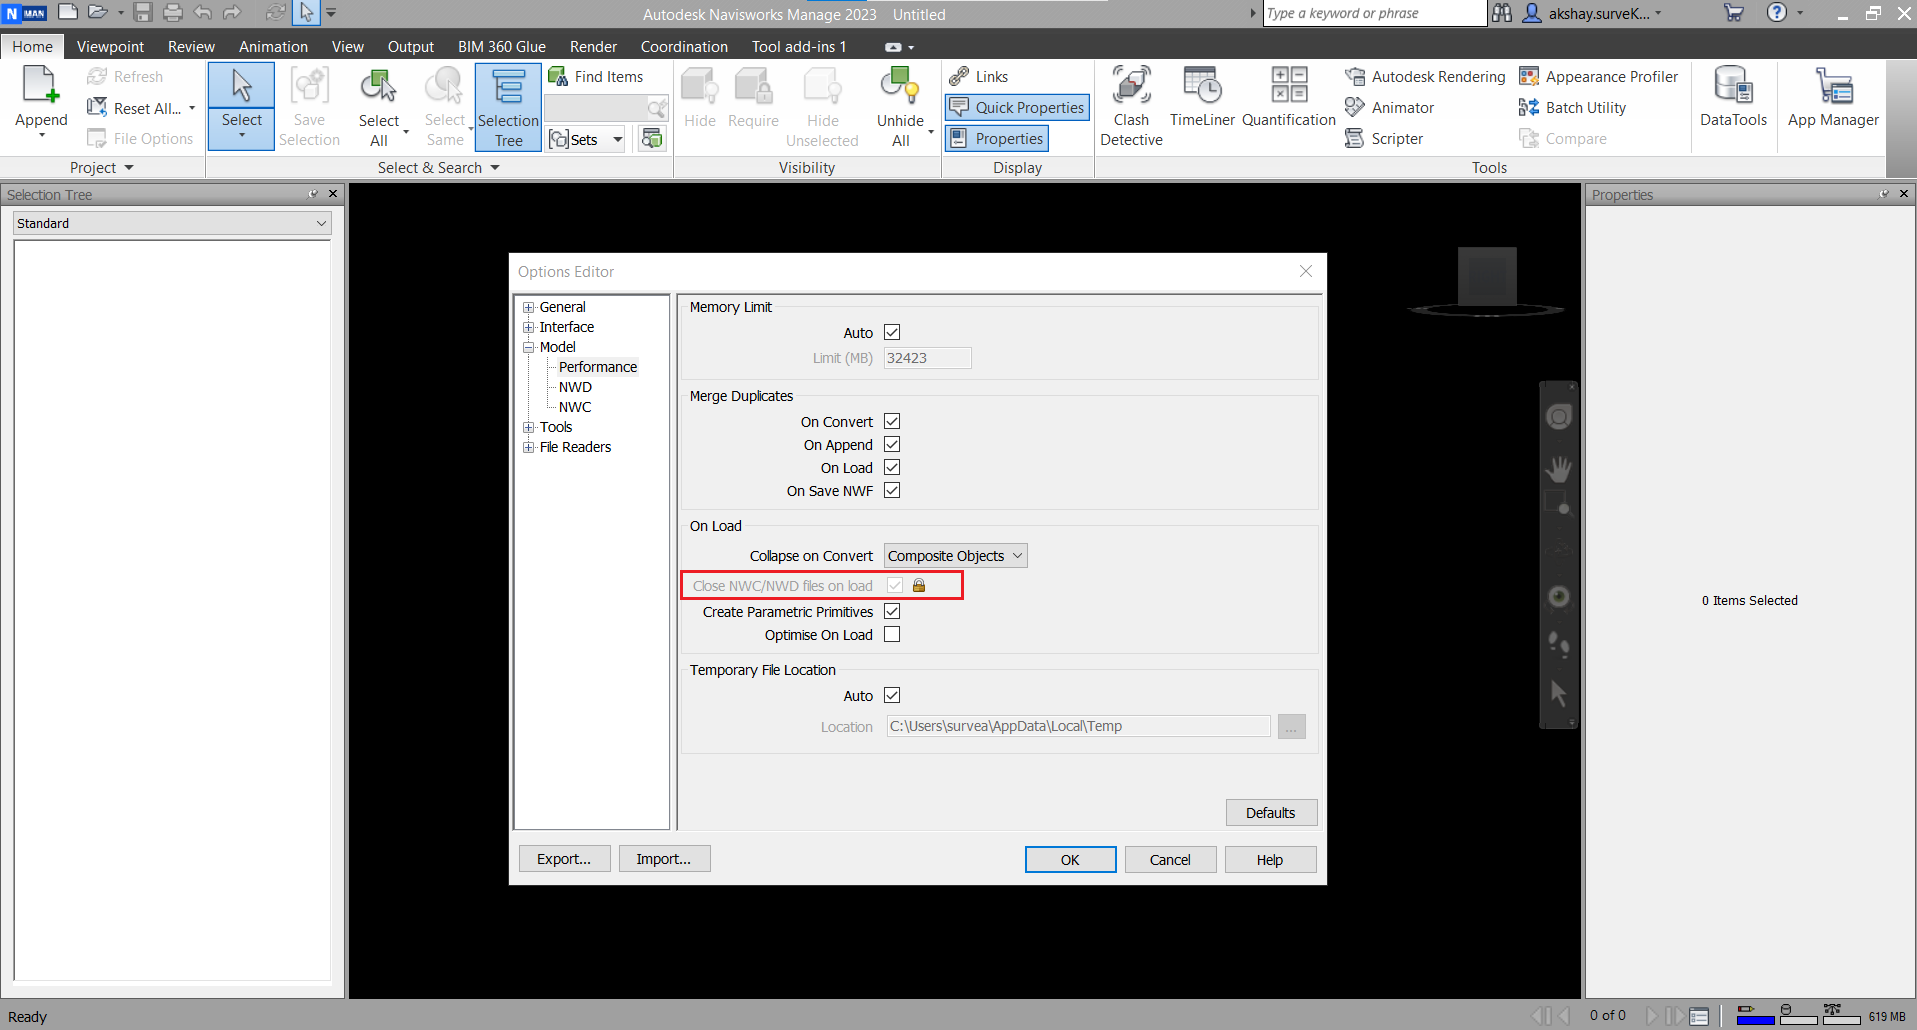Open the Select & Search panel dropdown

tap(439, 167)
